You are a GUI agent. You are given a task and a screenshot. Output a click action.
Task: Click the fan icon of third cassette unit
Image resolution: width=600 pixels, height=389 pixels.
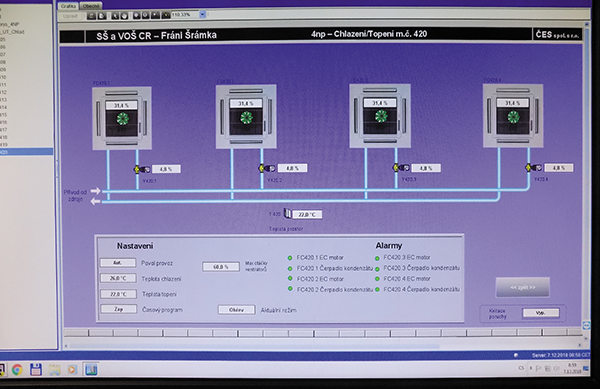pyautogui.click(x=381, y=116)
